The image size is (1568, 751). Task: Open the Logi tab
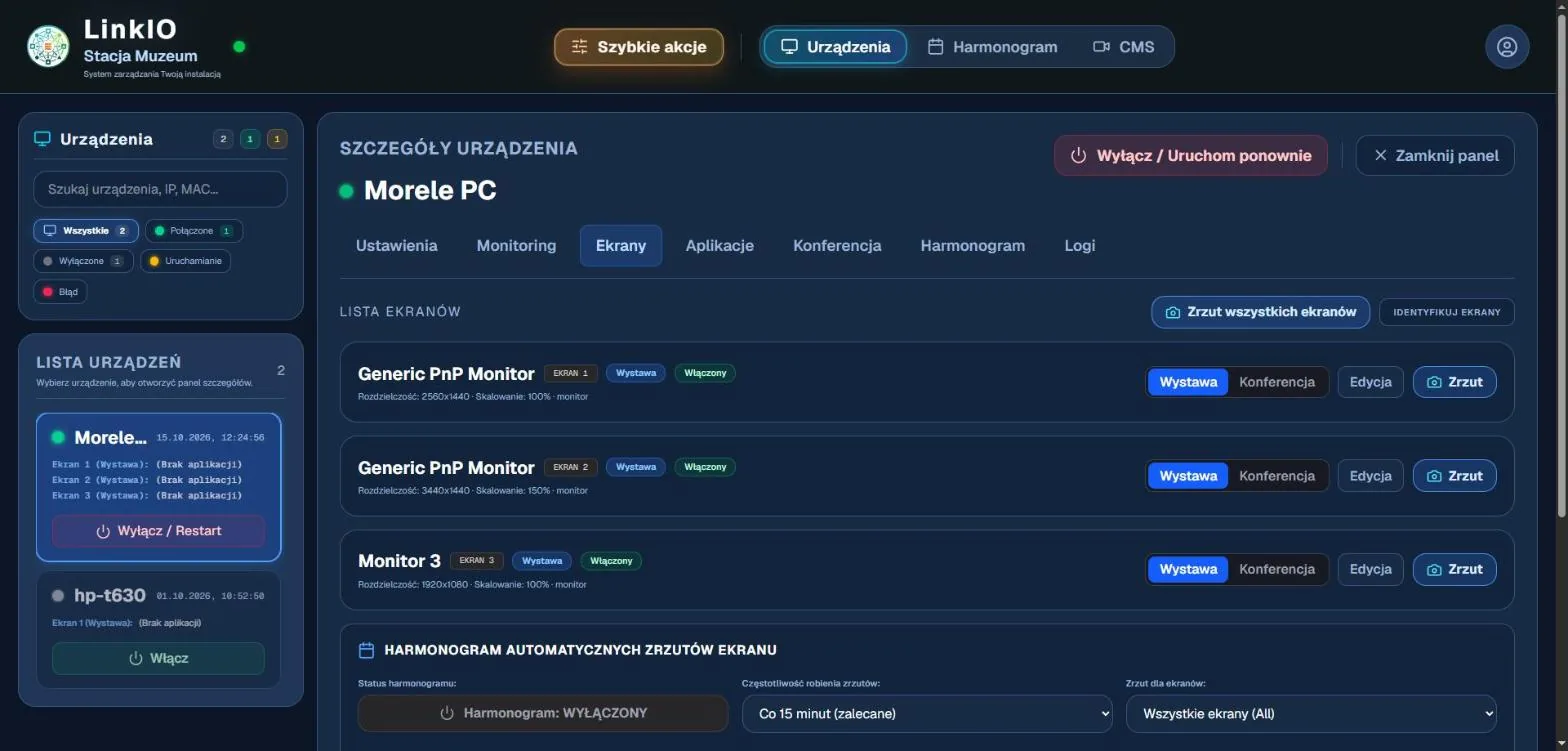tap(1080, 246)
